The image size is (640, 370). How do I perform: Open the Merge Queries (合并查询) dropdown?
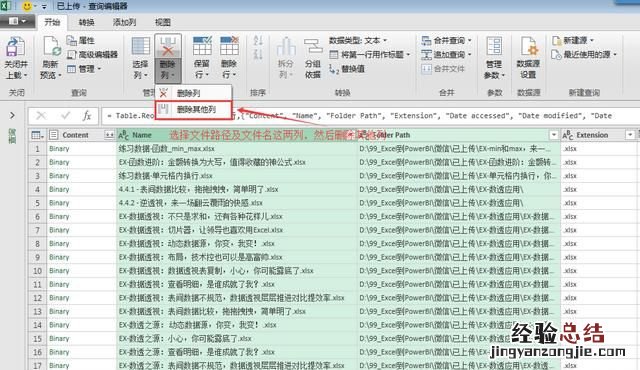446,40
